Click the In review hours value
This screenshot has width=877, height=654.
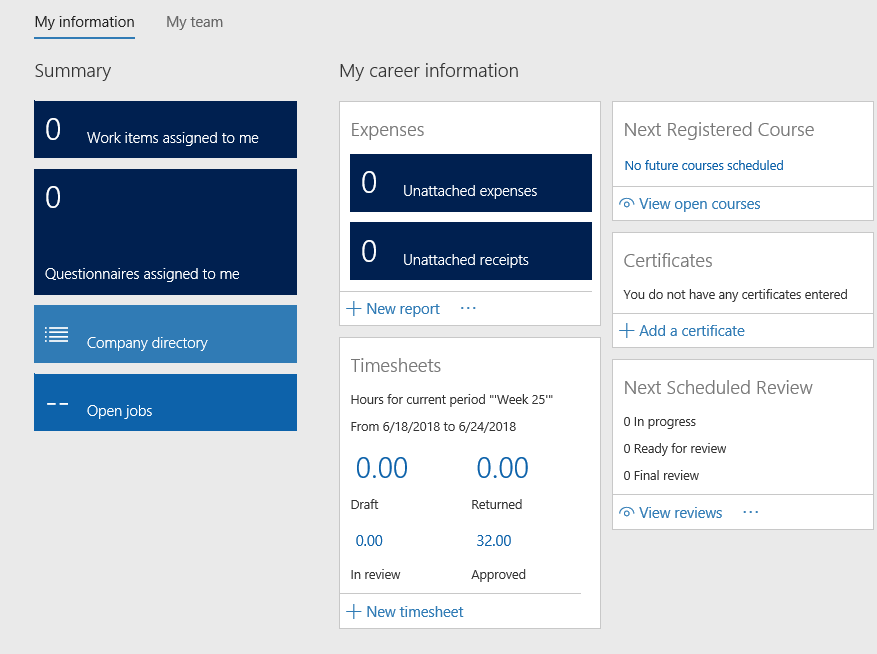click(x=369, y=541)
